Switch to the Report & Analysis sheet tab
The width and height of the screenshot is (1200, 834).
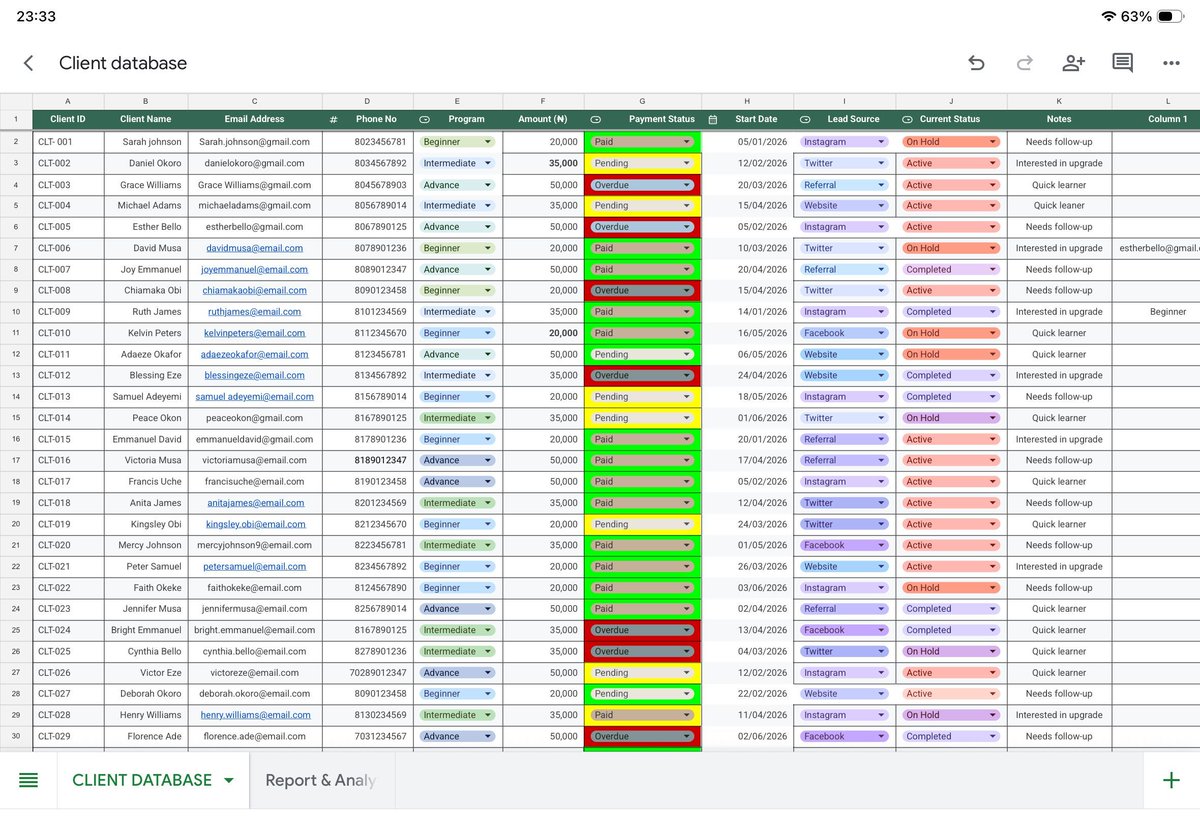[x=320, y=780]
